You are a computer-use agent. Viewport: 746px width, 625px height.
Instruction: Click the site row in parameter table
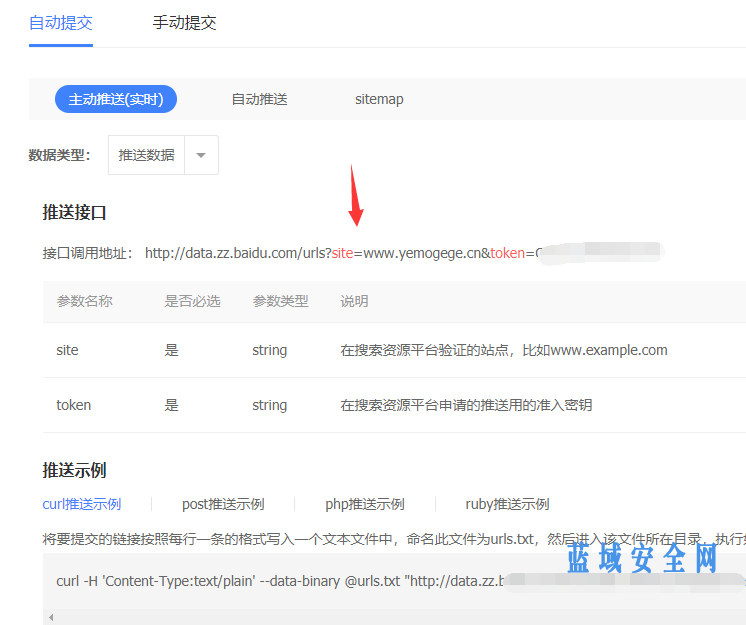pos(67,350)
